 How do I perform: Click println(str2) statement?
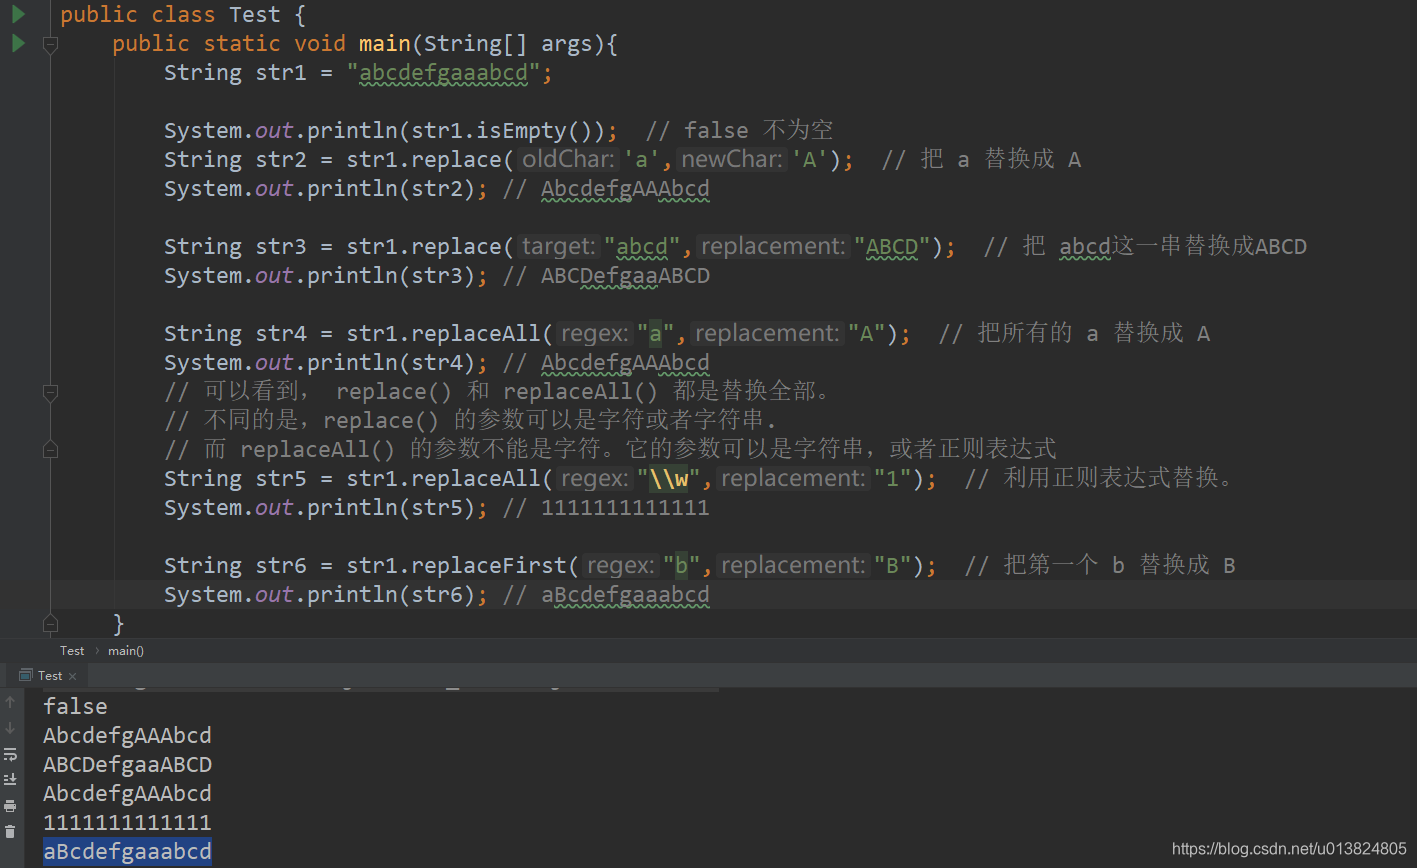click(326, 189)
